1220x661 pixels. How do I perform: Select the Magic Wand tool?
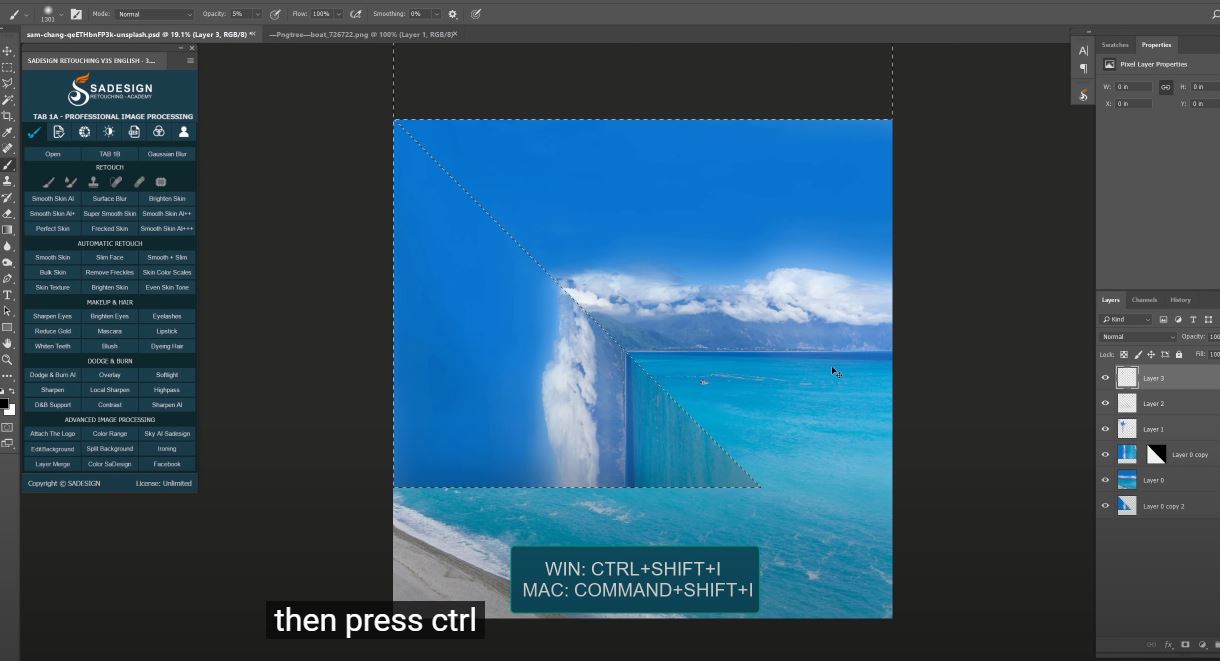click(x=8, y=100)
